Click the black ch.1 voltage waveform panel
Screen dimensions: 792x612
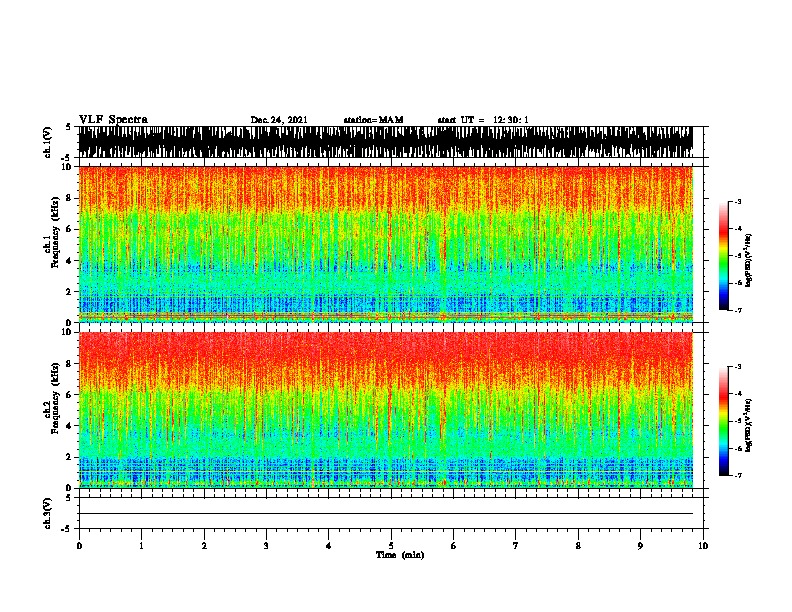[385, 142]
